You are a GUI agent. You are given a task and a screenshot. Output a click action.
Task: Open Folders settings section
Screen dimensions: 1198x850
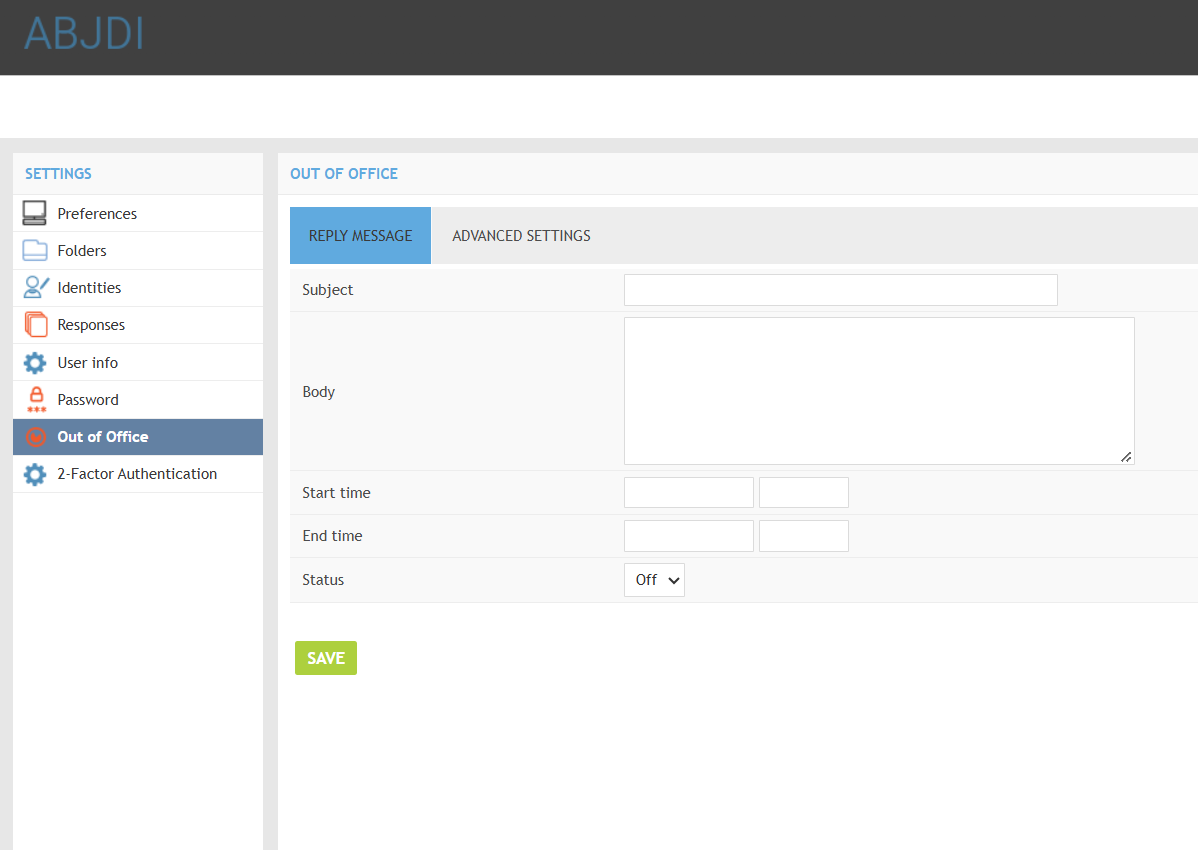[x=138, y=250]
